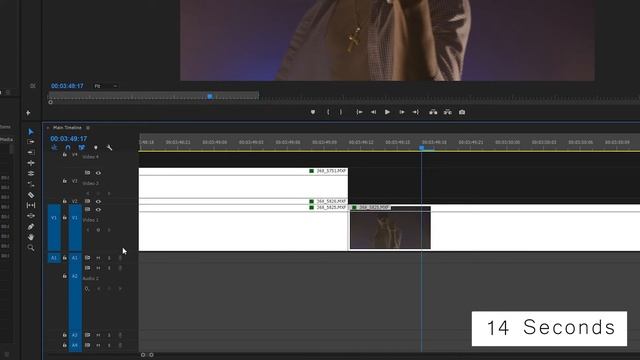Add a marker from timeline header
640x360 pixels.
point(96,147)
